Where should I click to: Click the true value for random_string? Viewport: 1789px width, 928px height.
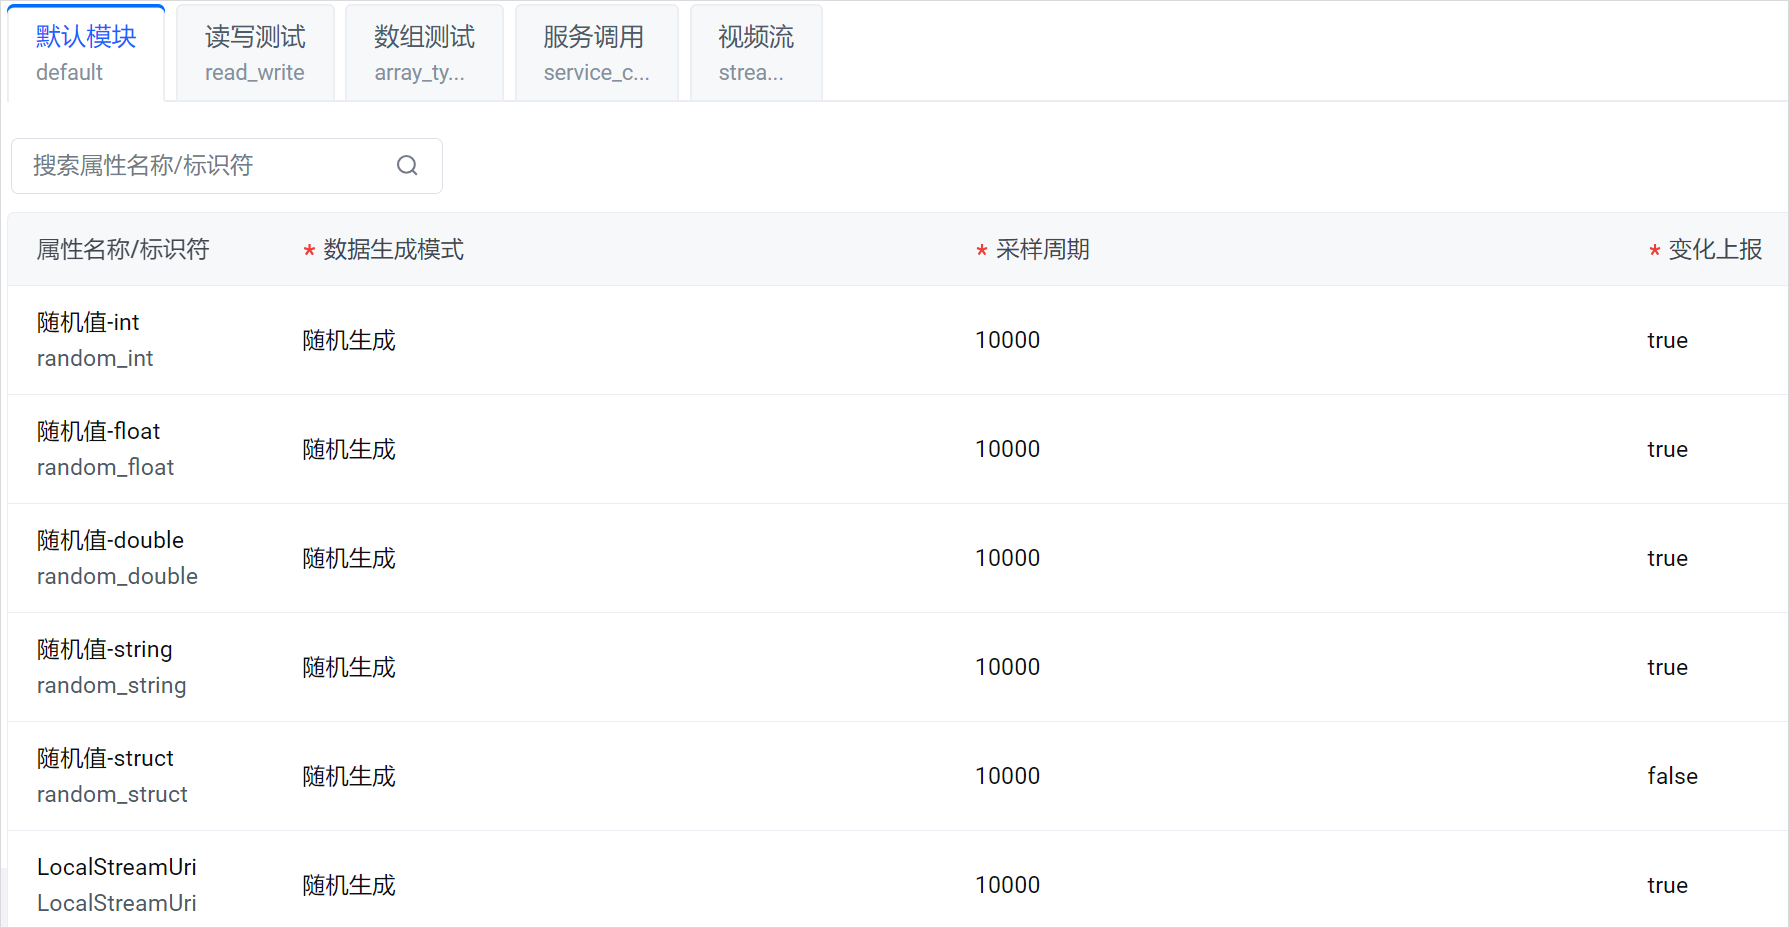1668,667
